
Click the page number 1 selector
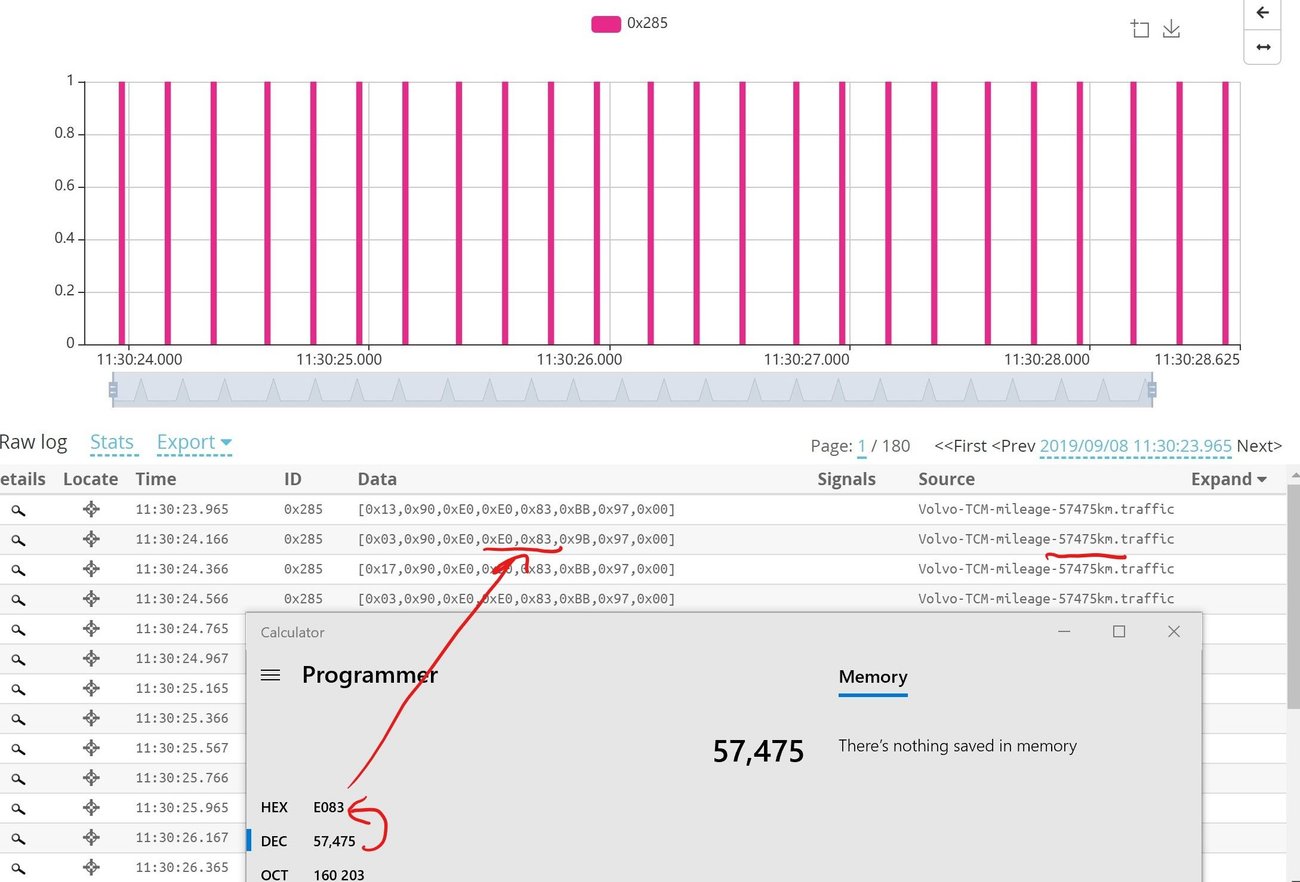(861, 446)
